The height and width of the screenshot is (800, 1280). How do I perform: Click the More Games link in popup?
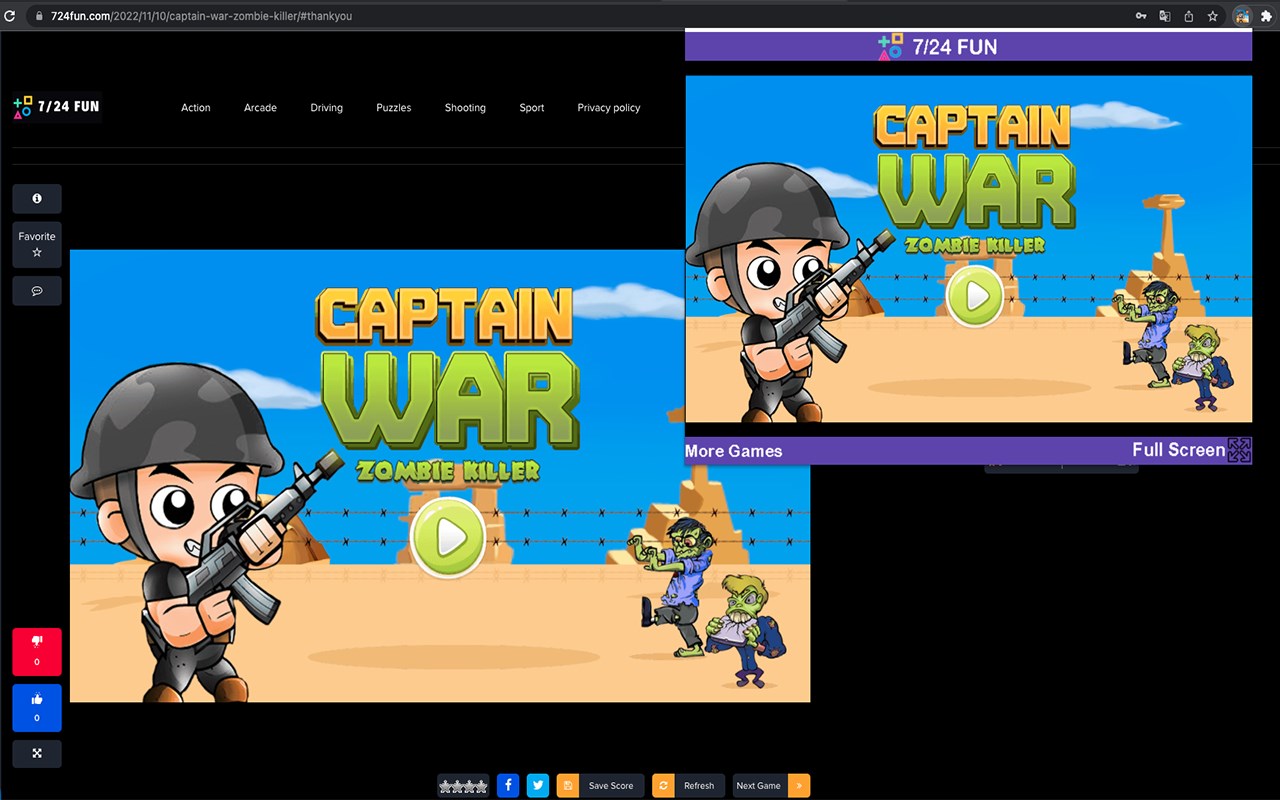(x=734, y=451)
